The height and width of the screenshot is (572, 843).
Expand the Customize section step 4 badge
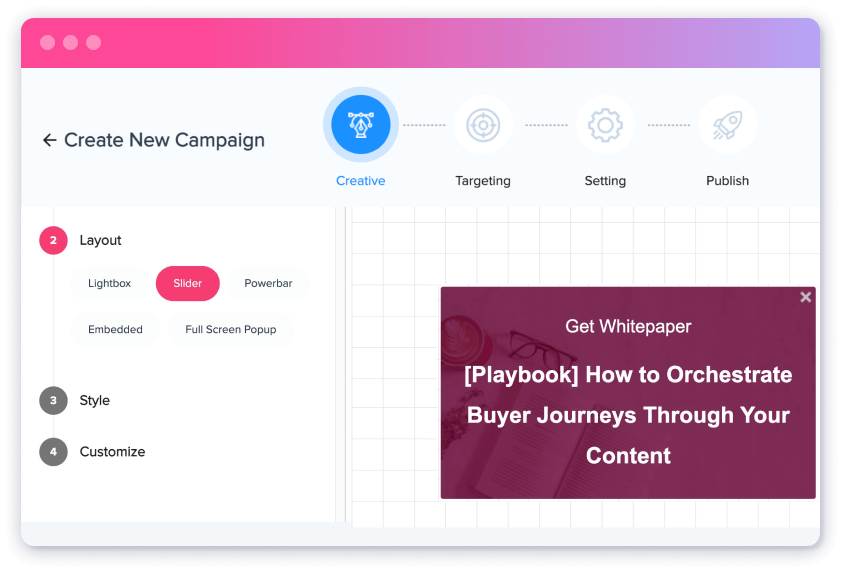[x=53, y=452]
